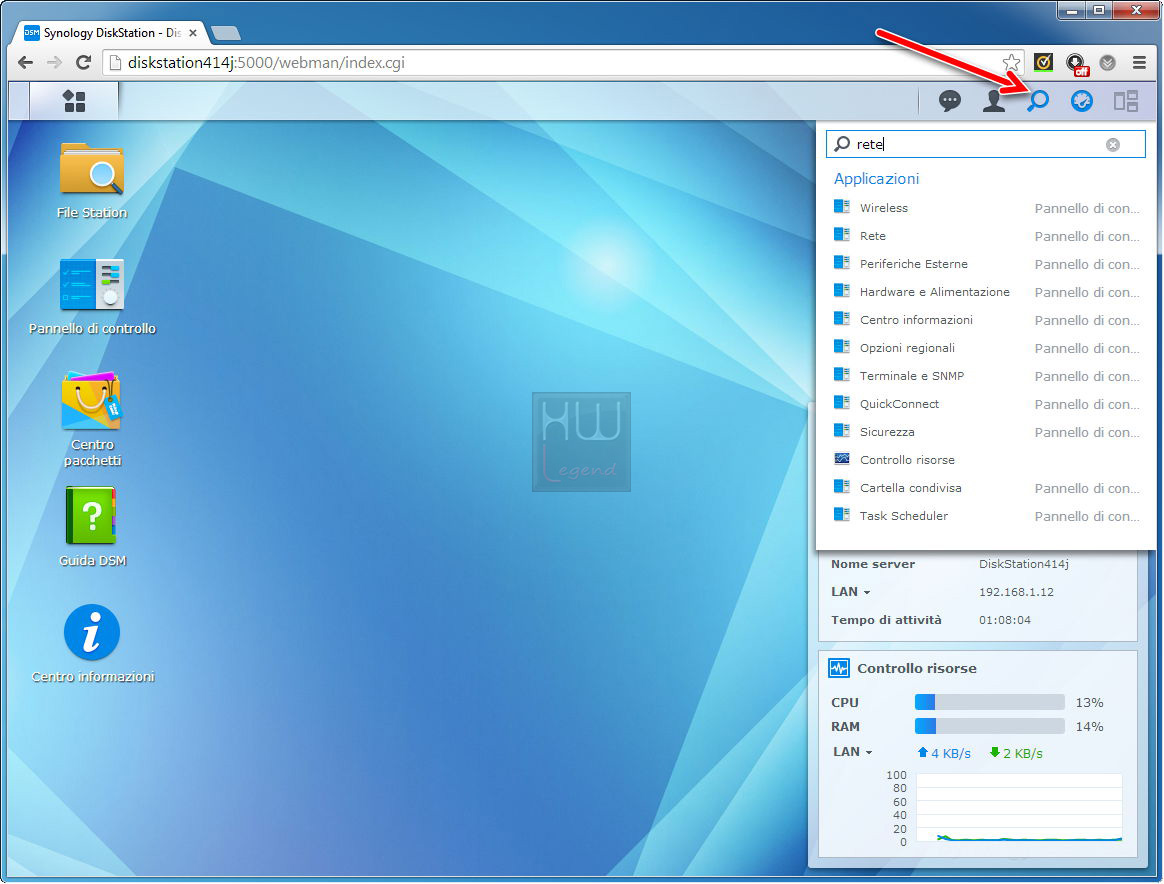This screenshot has height=884, width=1164.
Task: Go back in the browser
Action: (25, 62)
